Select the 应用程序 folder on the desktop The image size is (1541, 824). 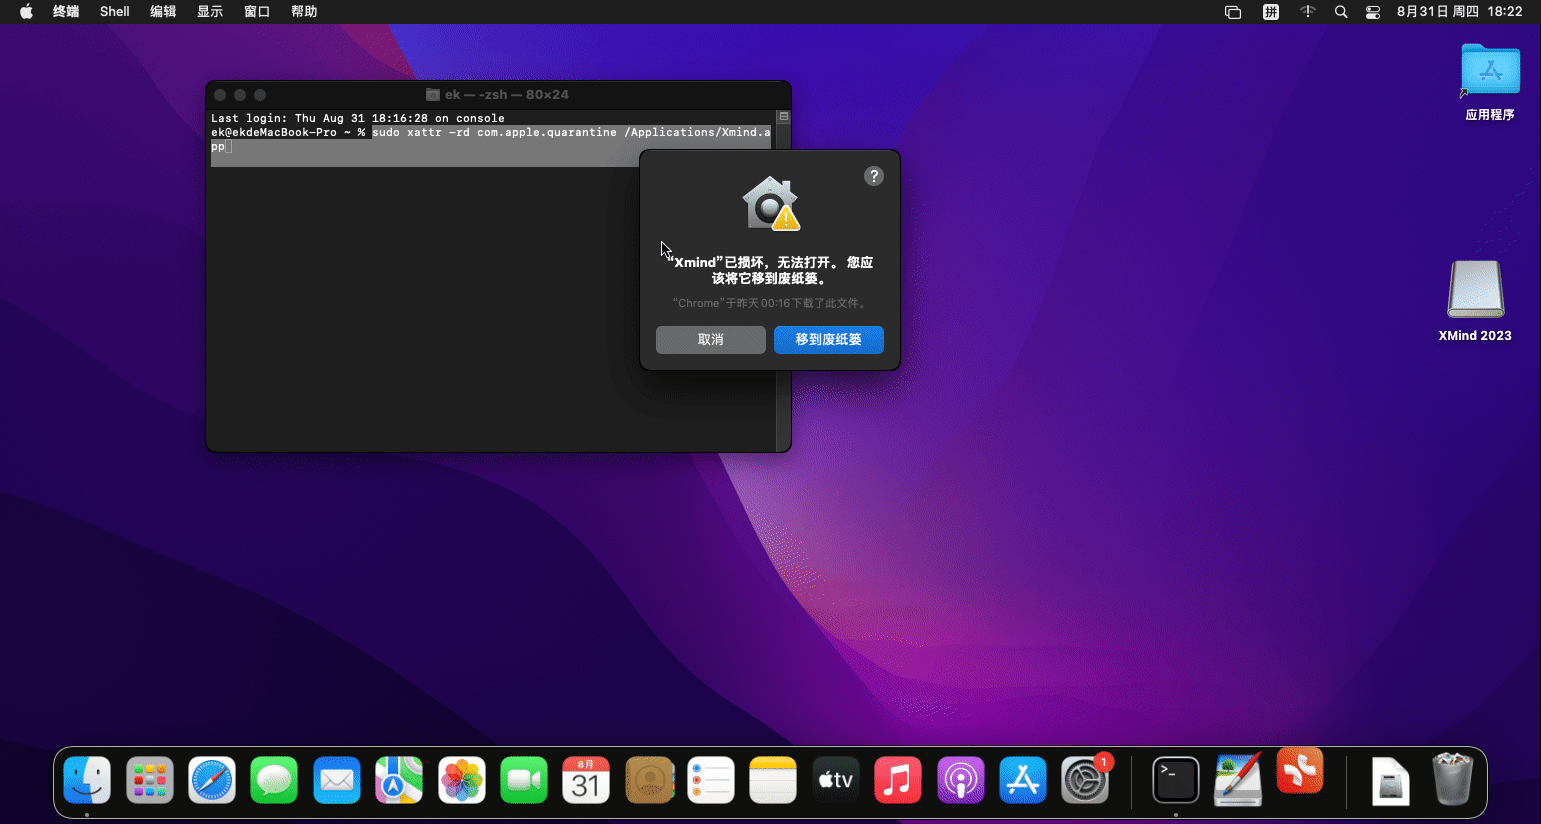tap(1490, 82)
